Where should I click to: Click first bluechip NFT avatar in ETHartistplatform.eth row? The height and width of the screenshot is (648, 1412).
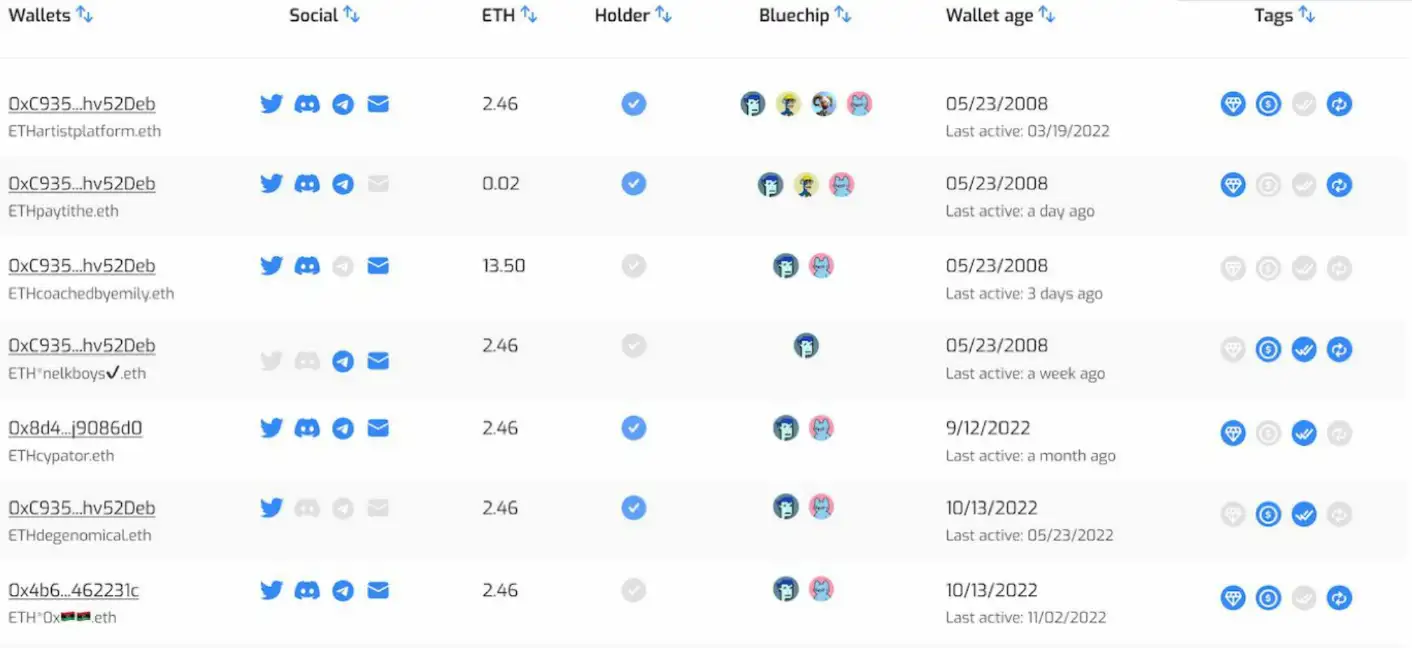pos(753,104)
